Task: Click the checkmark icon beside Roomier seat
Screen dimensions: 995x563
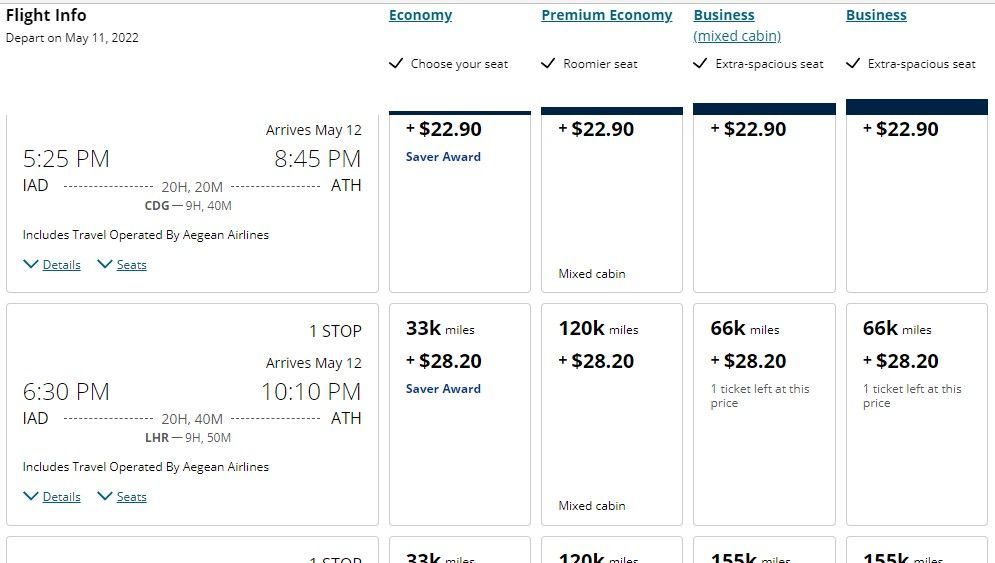Action: point(548,64)
